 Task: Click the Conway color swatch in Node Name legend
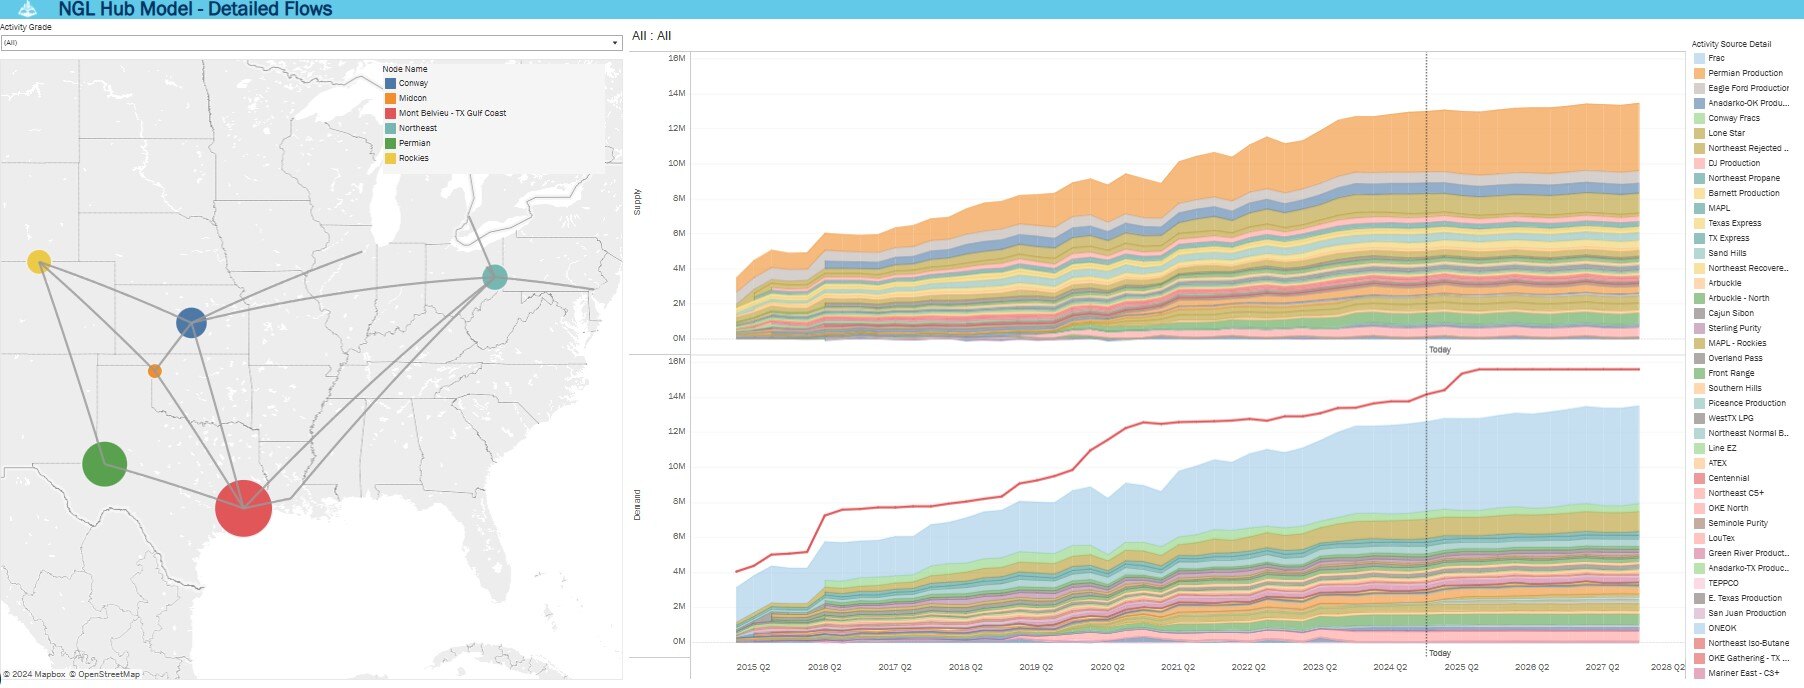[x=390, y=83]
